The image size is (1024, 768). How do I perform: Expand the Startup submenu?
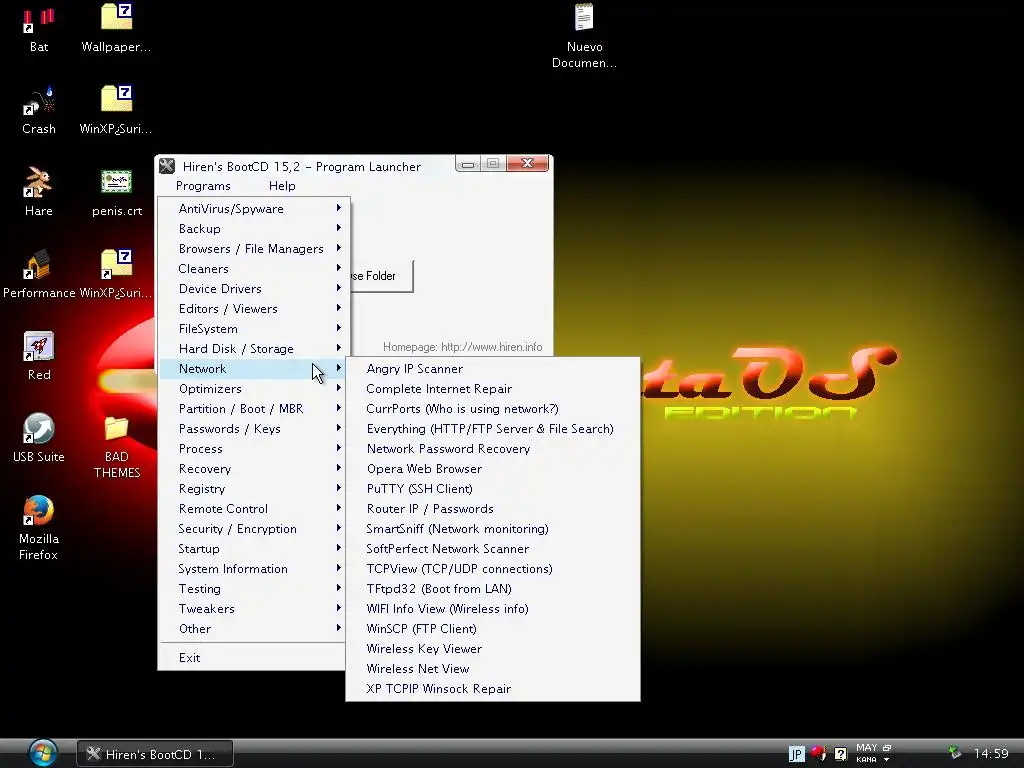254,549
